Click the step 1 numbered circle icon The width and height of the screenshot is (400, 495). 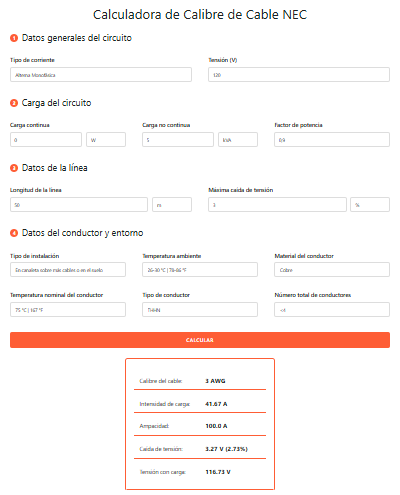click(x=14, y=38)
